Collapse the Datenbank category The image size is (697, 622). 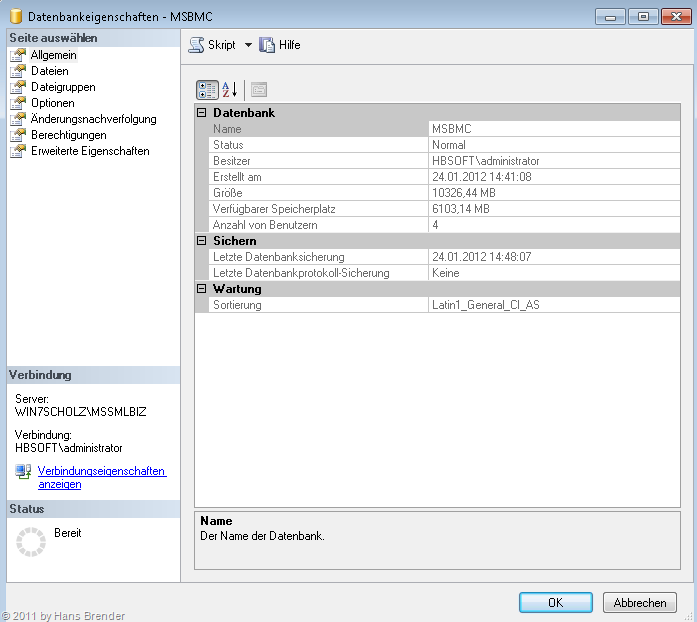click(202, 113)
